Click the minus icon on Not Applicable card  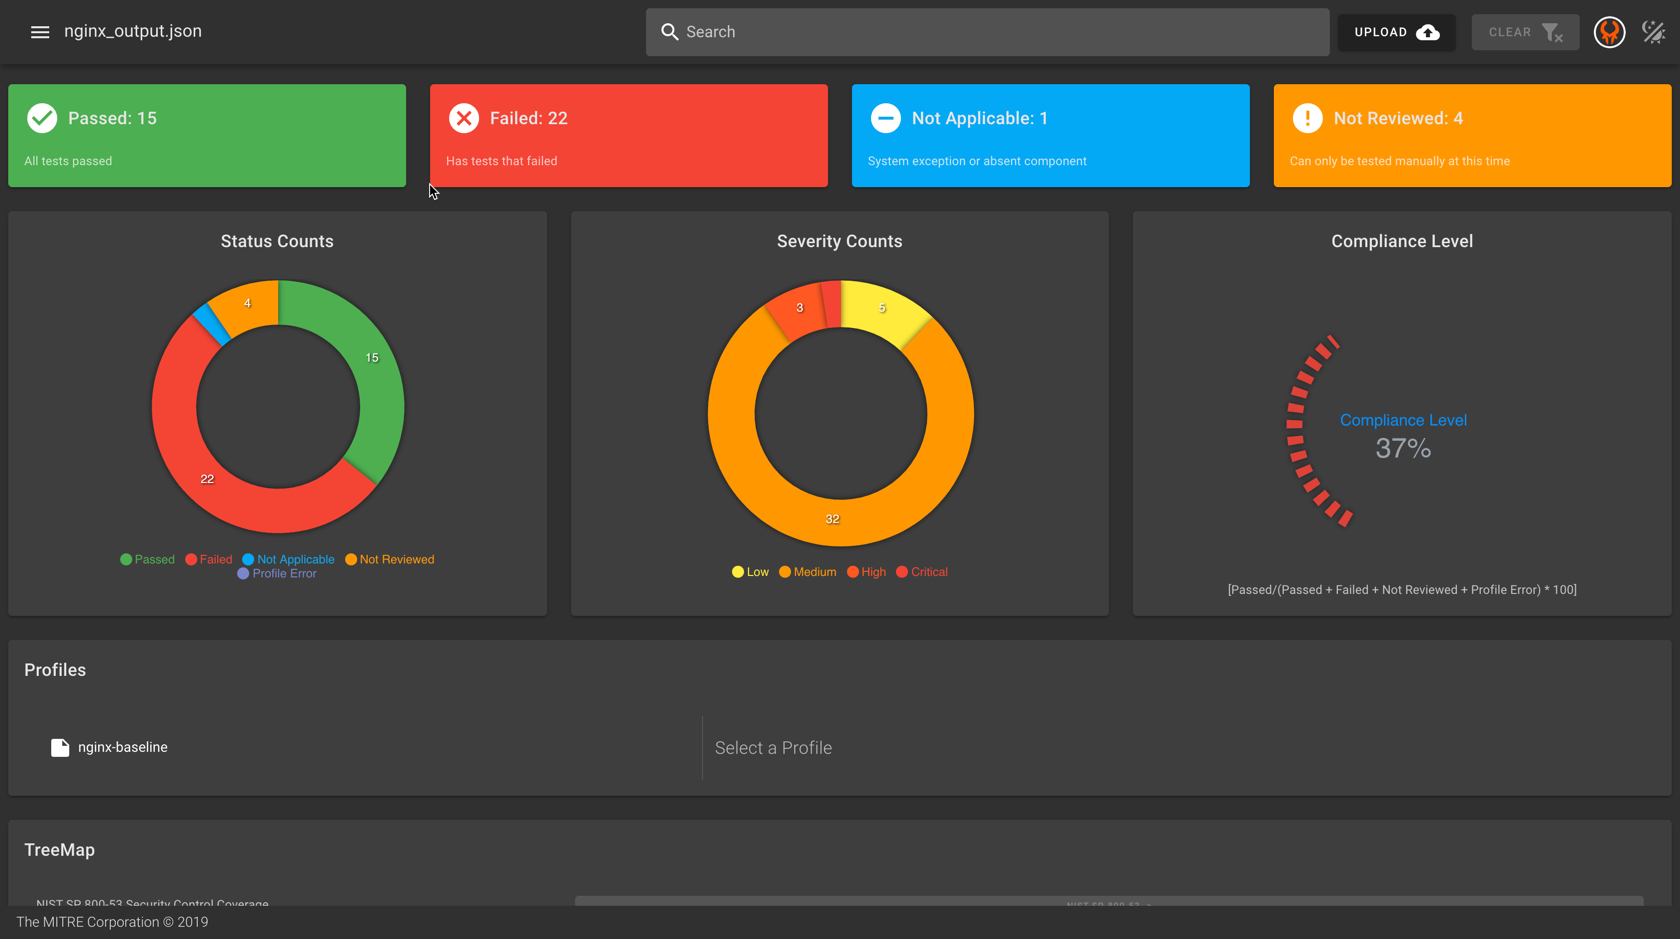886,117
